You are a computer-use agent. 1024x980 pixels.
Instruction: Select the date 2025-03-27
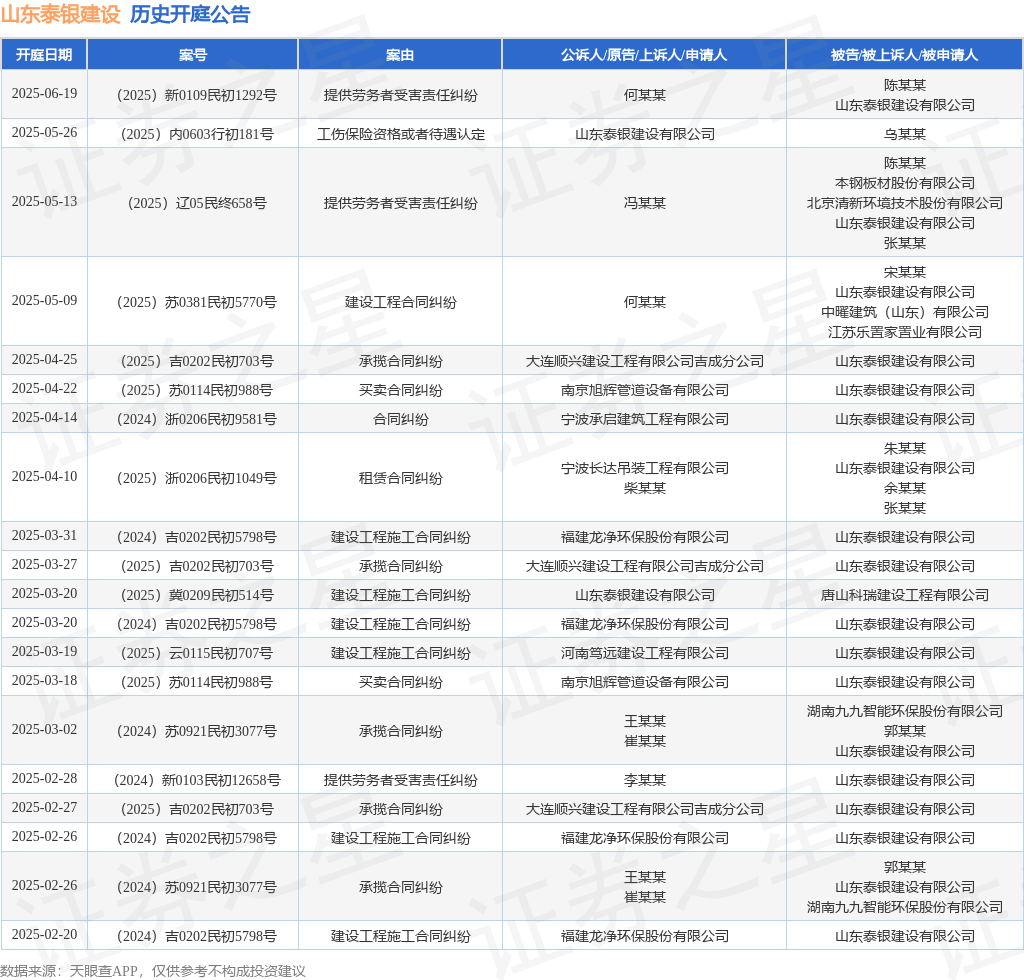pos(44,564)
